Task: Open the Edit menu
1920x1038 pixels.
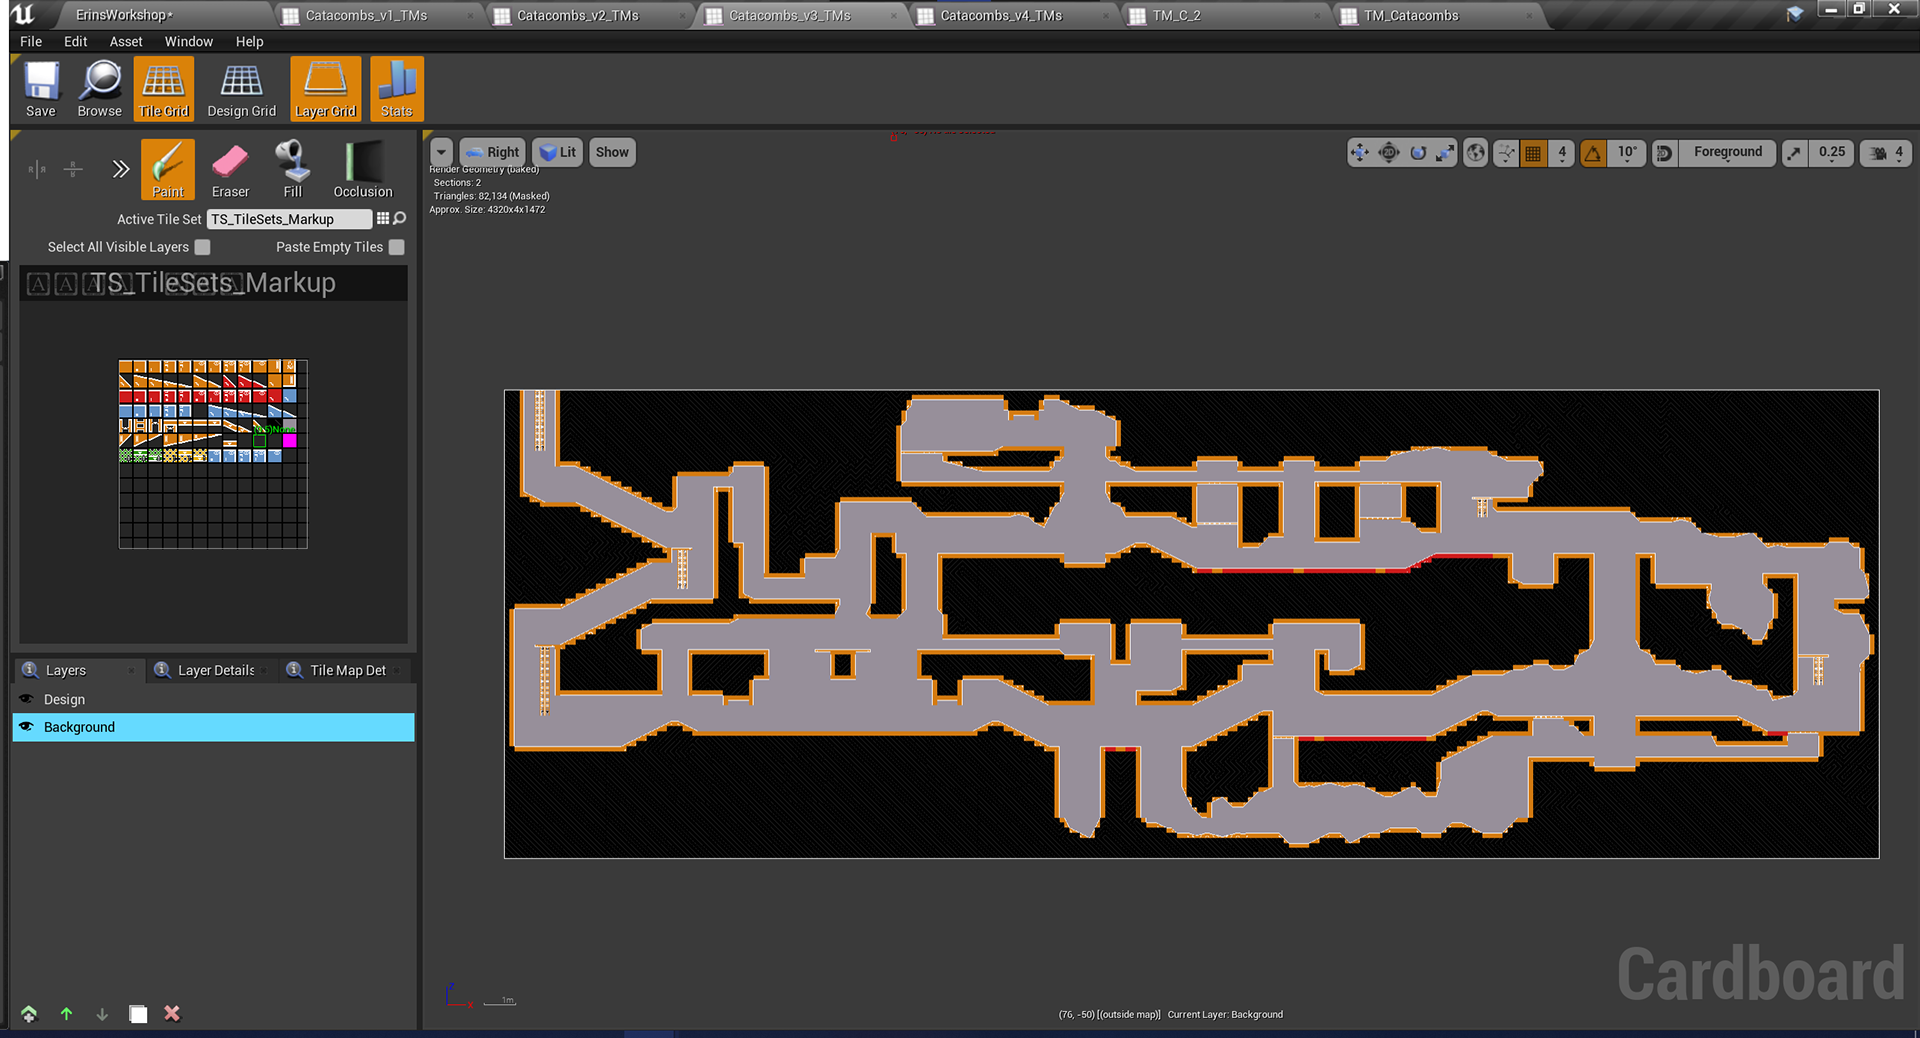Action: [76, 41]
